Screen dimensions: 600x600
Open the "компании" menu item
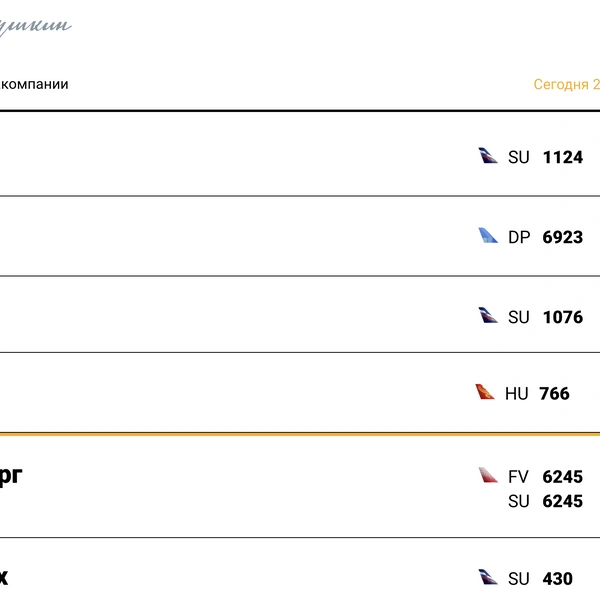34,85
